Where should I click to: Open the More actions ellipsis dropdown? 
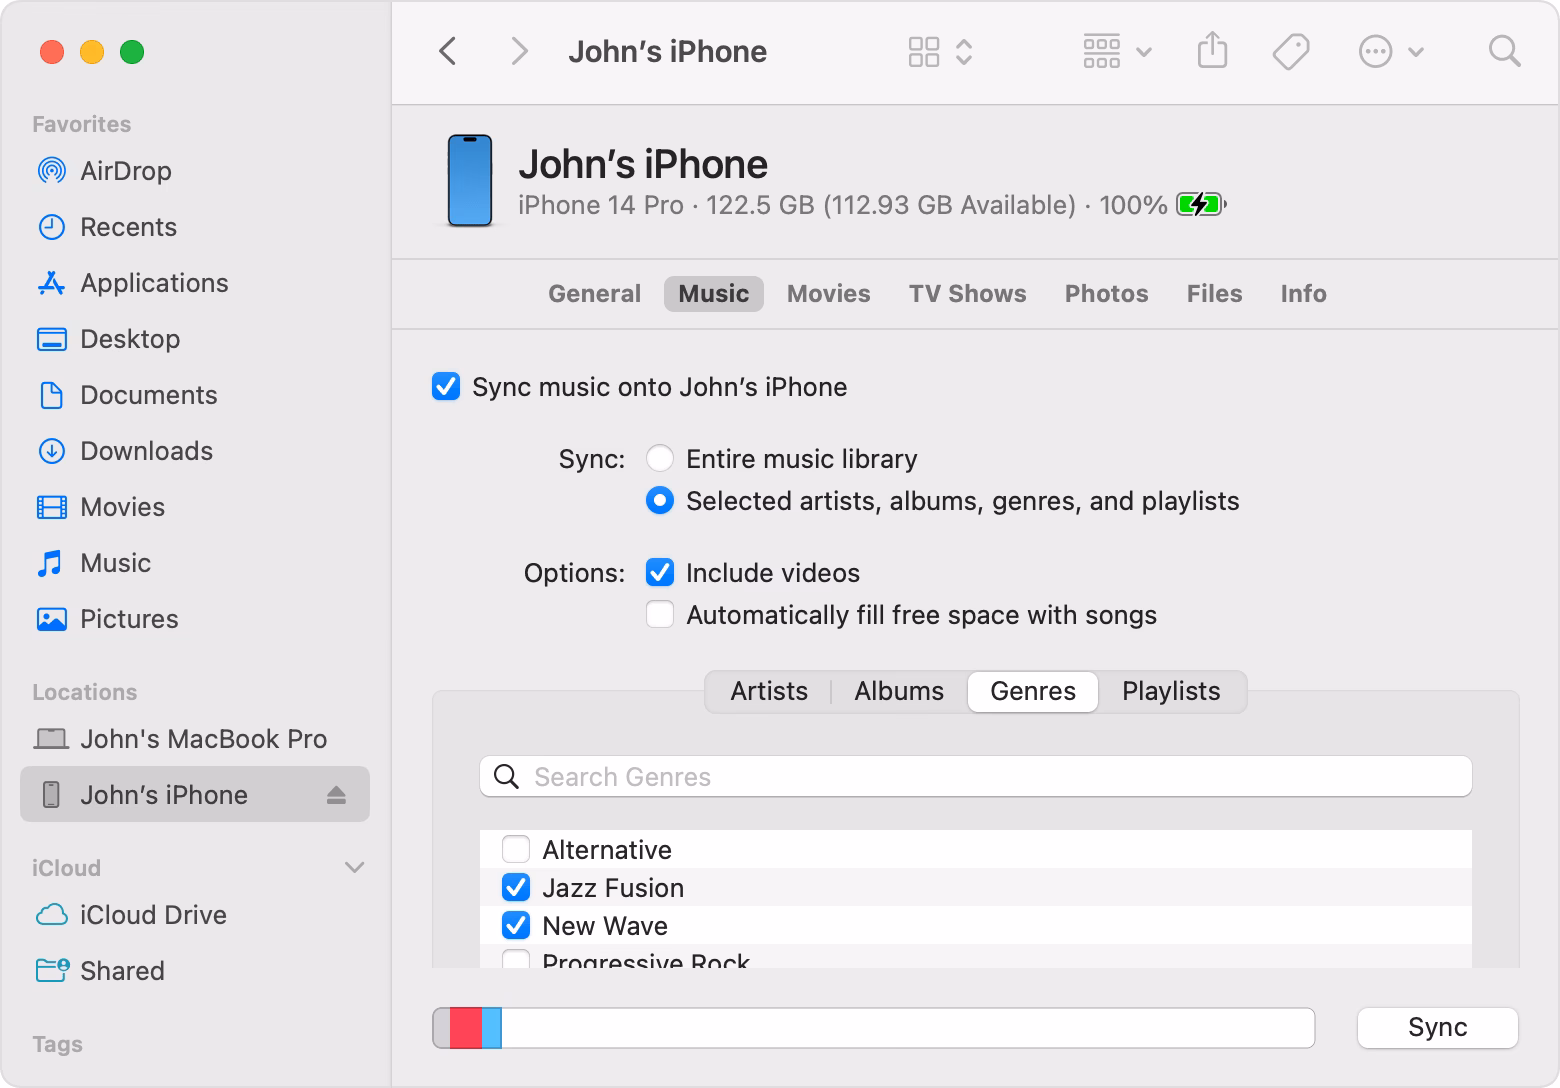pos(1390,51)
